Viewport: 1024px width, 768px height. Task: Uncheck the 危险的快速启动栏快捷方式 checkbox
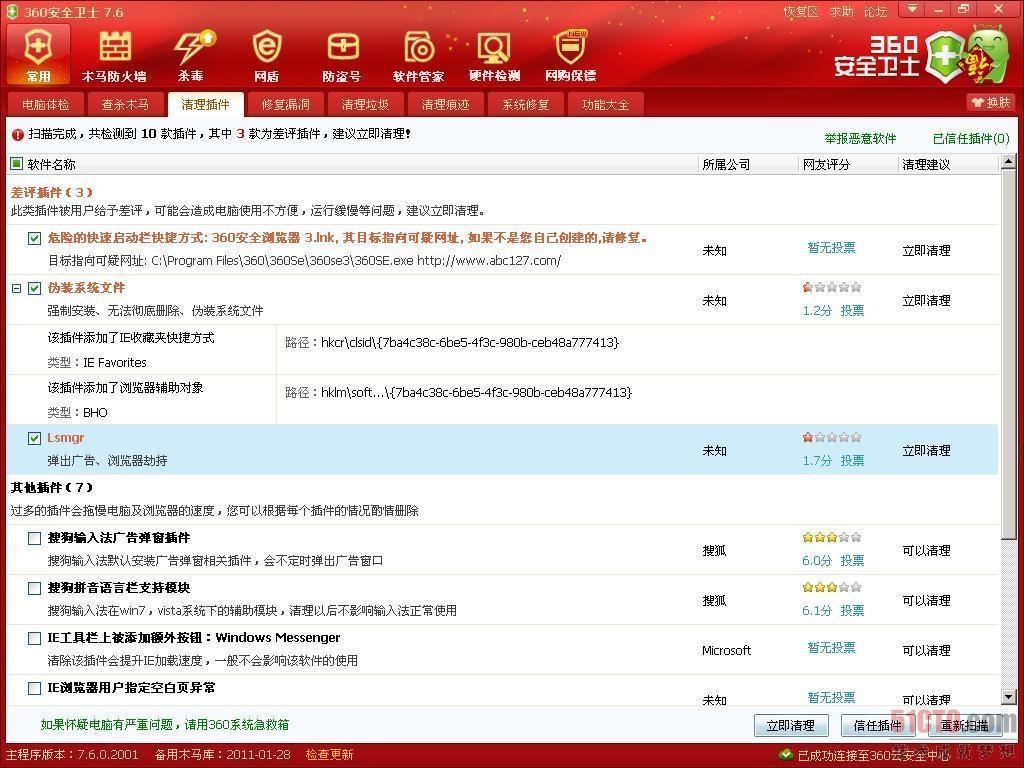(35, 238)
